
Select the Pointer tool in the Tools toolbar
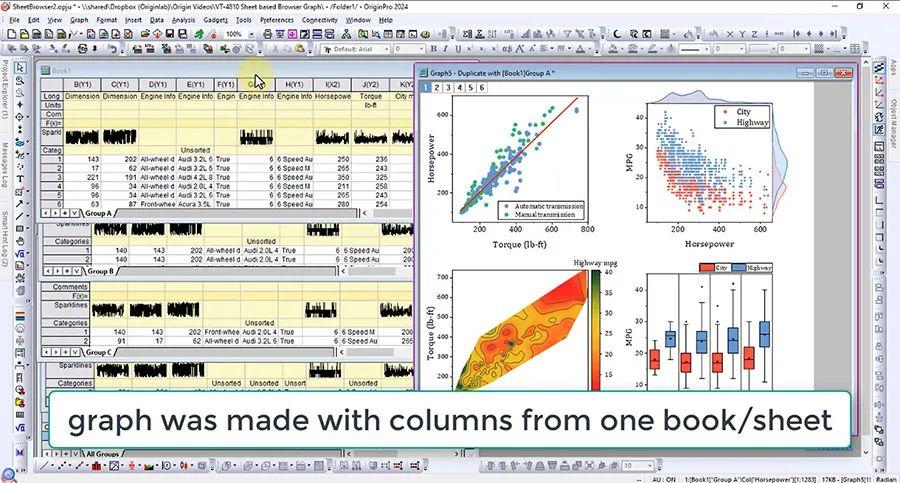pyautogui.click(x=20, y=68)
